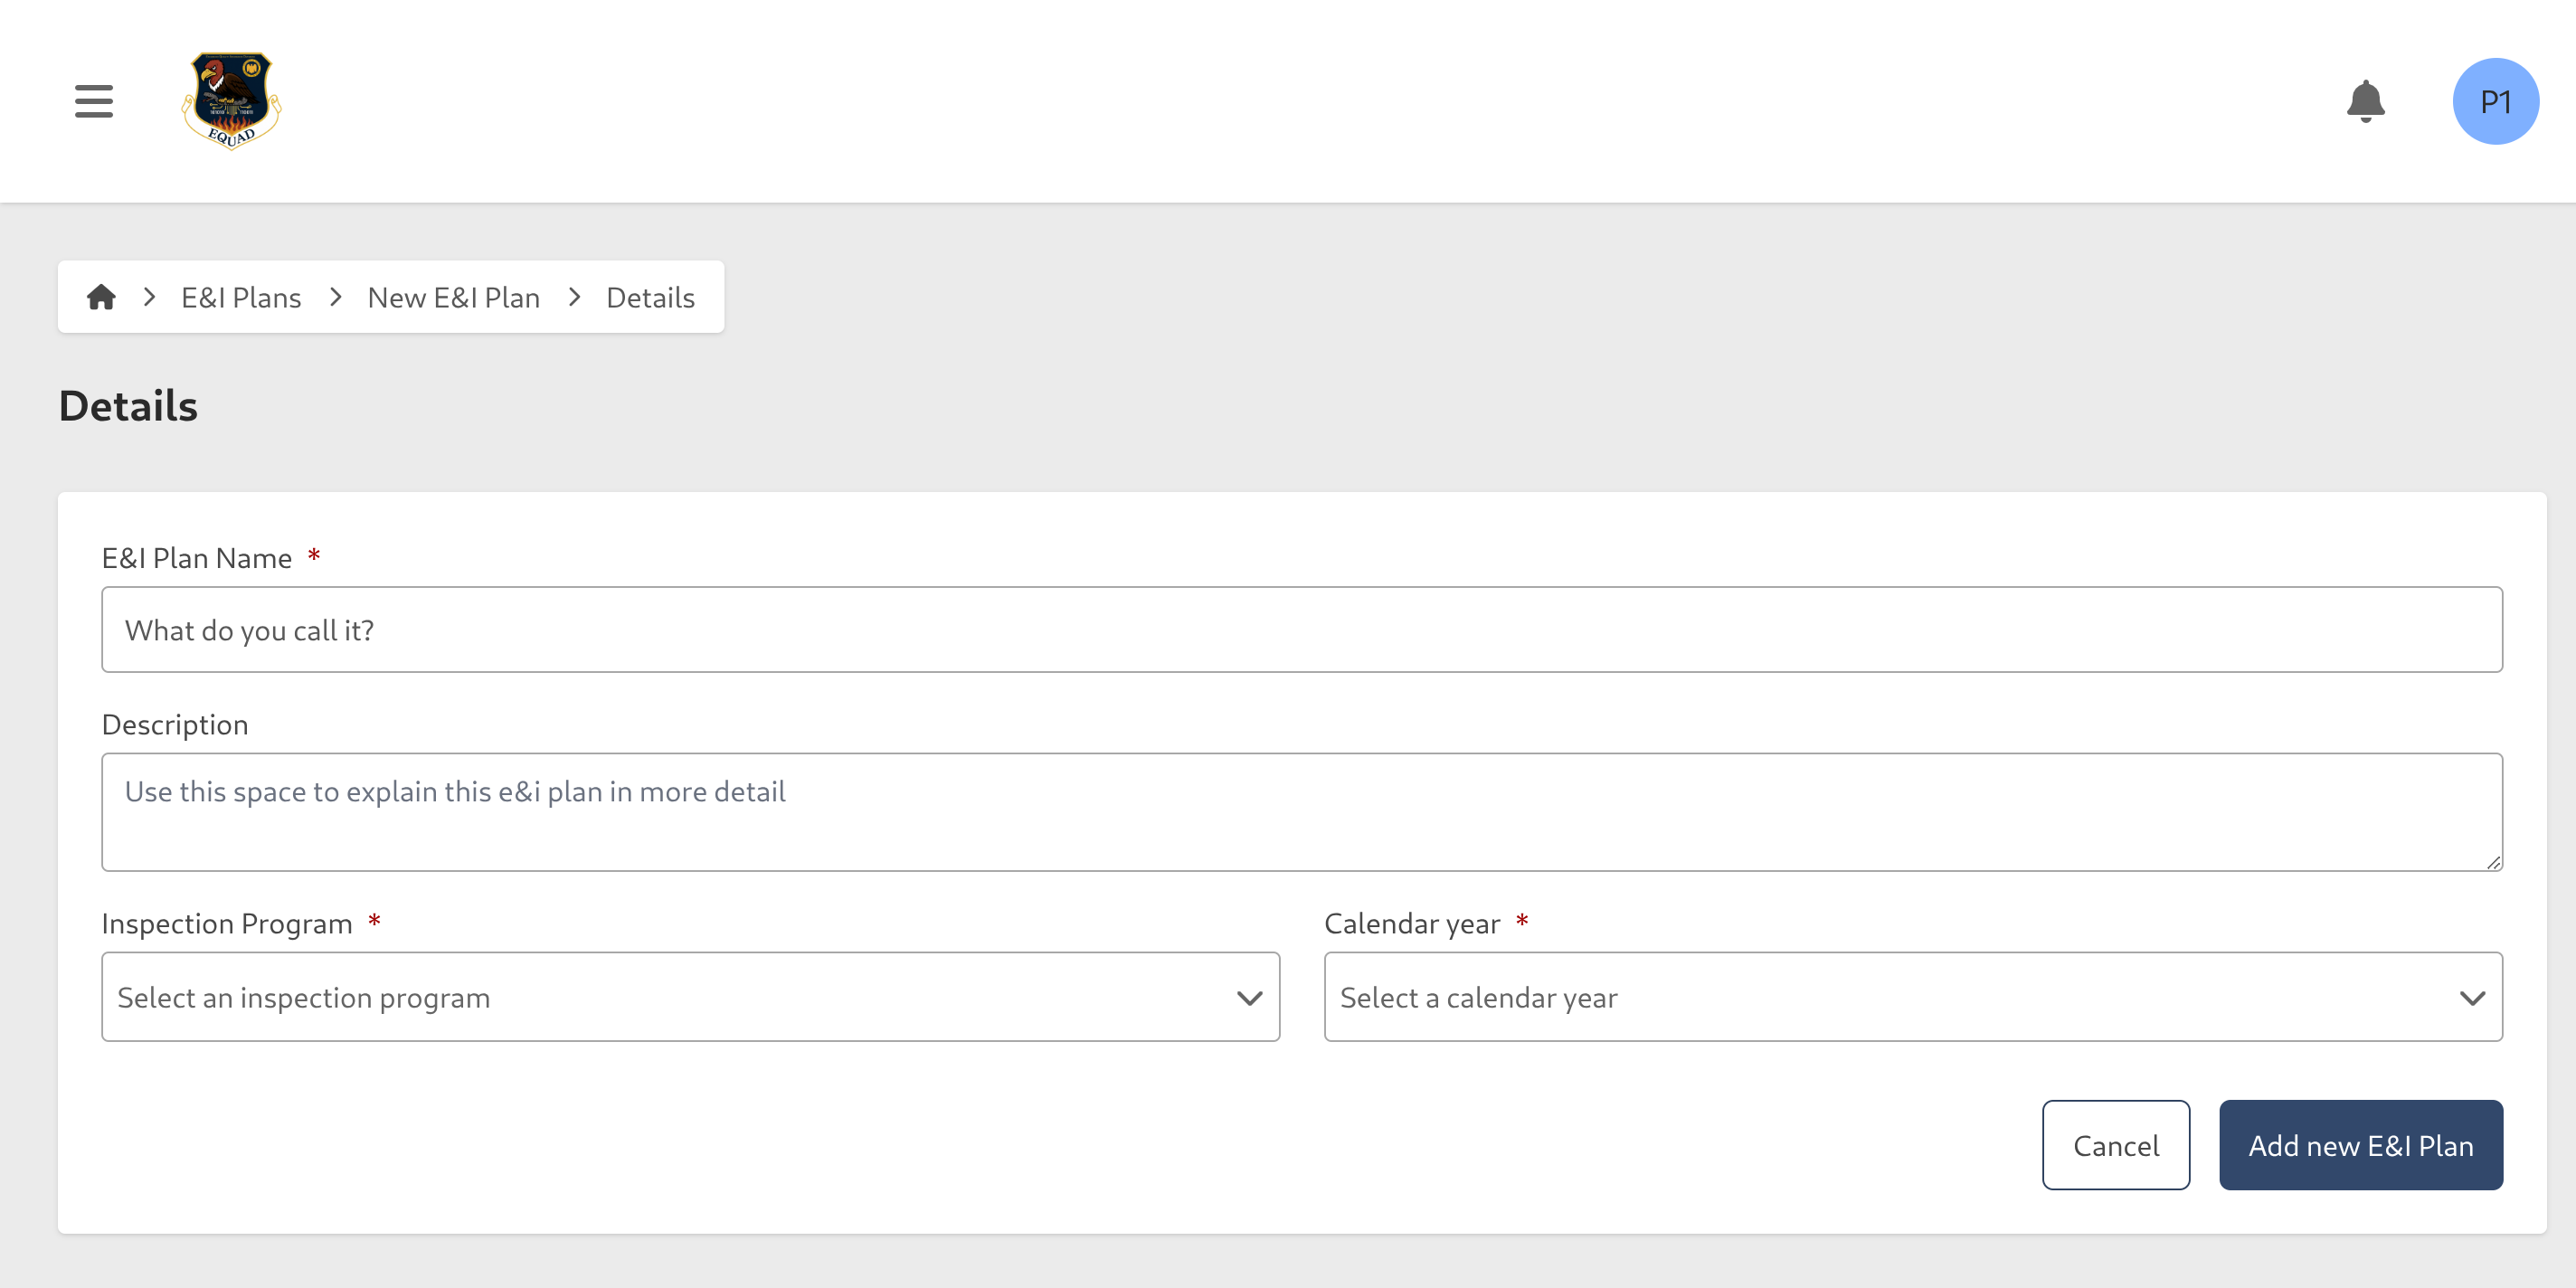Image resolution: width=2576 pixels, height=1288 pixels.
Task: Click the chevron arrow in the Inspection Program field
Action: (1249, 998)
